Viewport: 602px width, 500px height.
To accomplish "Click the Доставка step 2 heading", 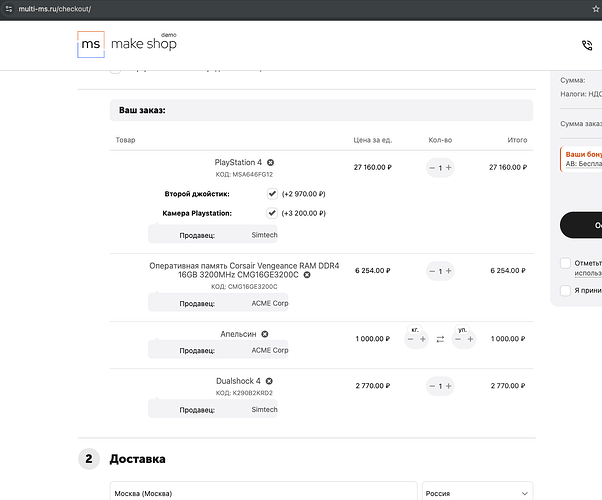I will tap(137, 459).
